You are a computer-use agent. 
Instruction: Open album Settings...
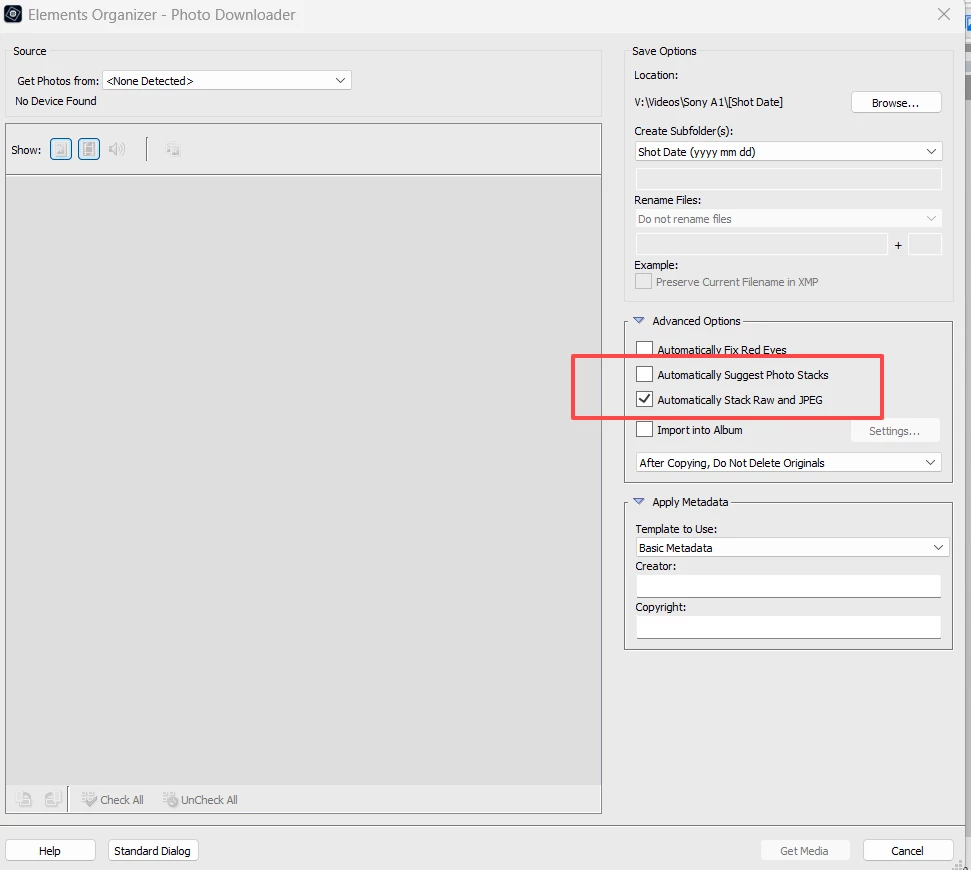point(895,431)
